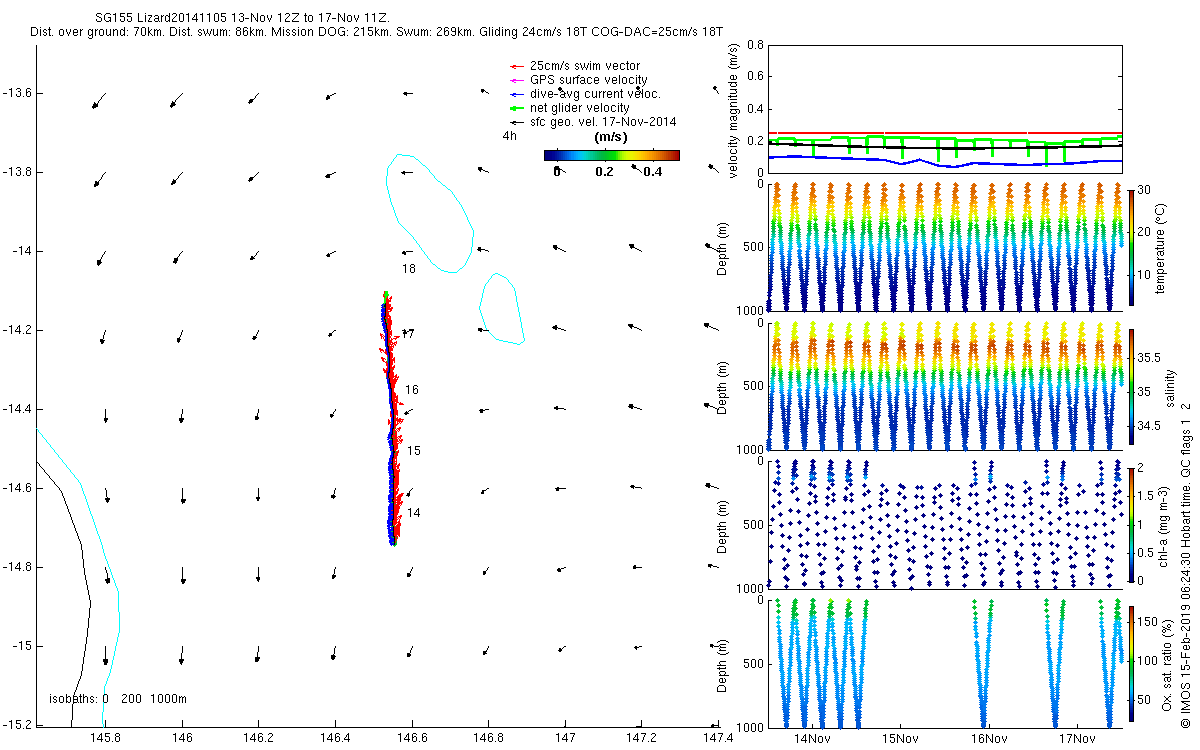The height and width of the screenshot is (750, 1200).
Task: Click "Depth (m)" label of the temperature panel
Action: pyautogui.click(x=722, y=247)
